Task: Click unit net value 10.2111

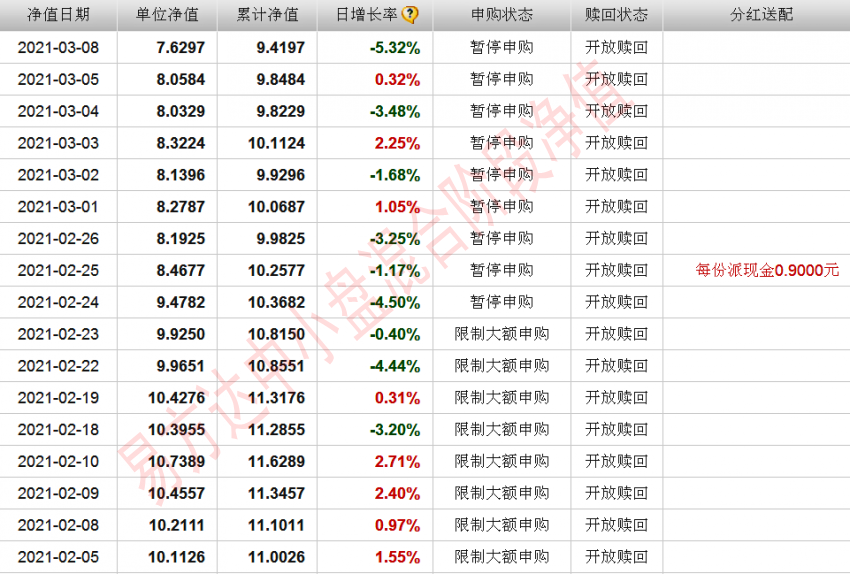Action: [177, 525]
